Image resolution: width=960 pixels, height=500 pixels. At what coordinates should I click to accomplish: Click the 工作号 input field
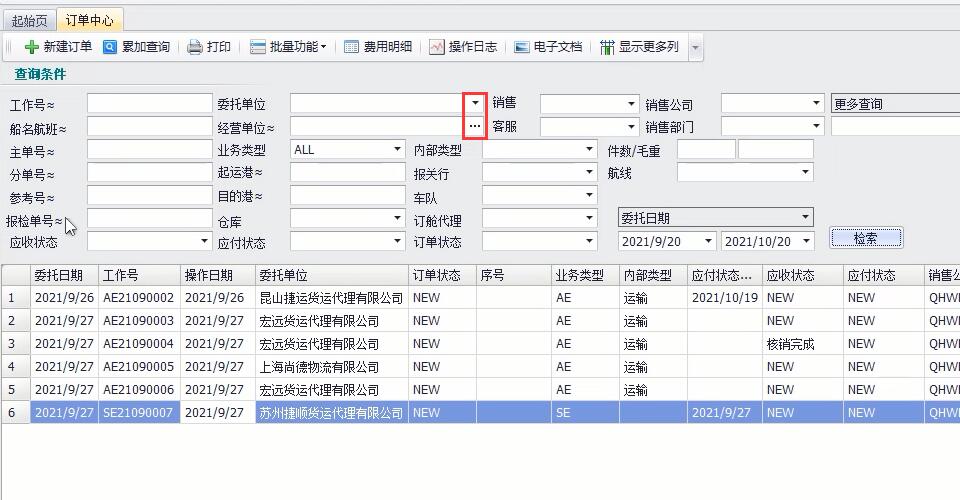click(135, 103)
